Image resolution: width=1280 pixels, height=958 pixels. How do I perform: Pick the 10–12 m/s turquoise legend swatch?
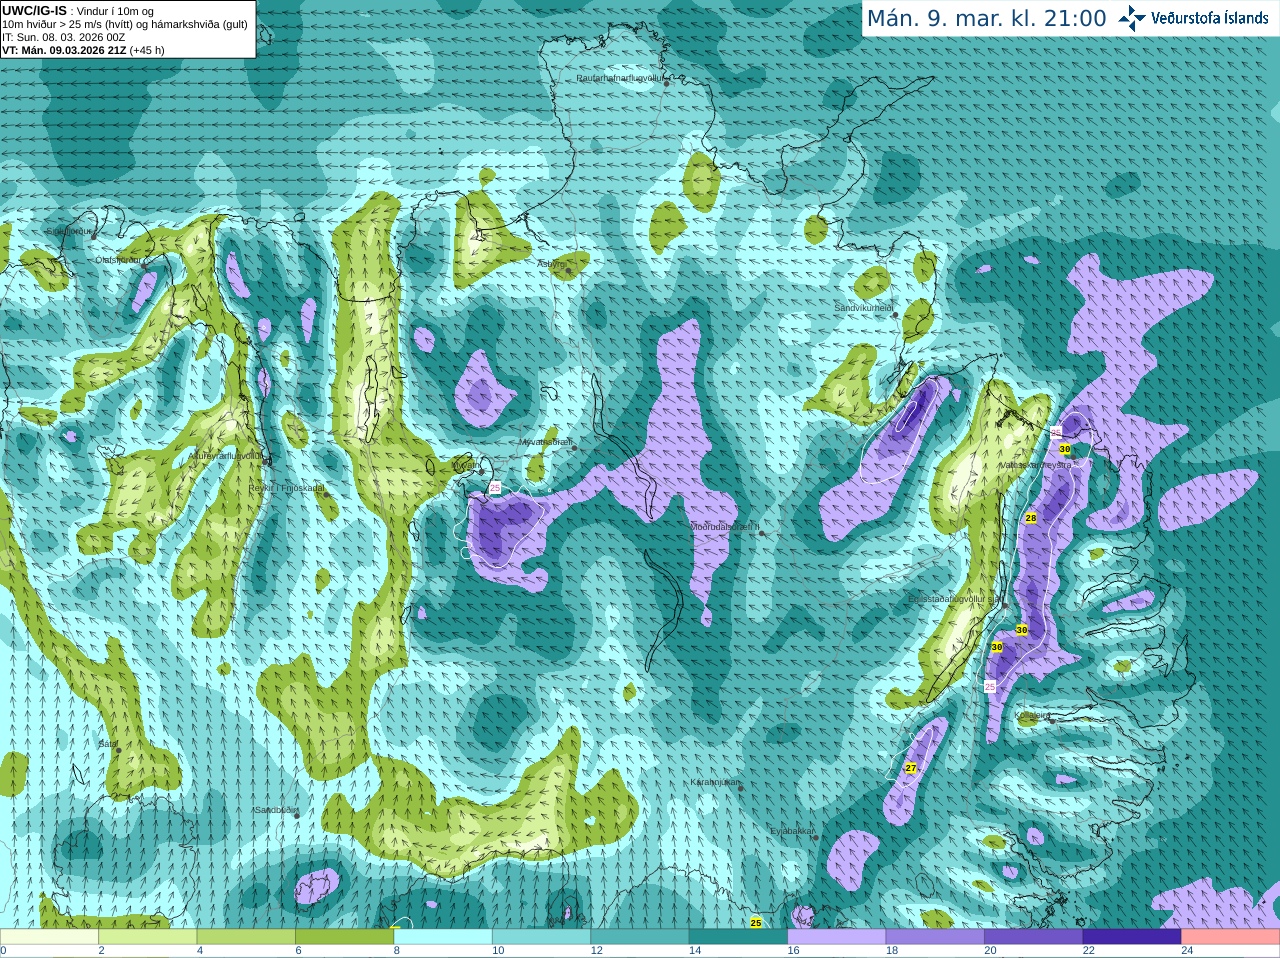pyautogui.click(x=541, y=937)
